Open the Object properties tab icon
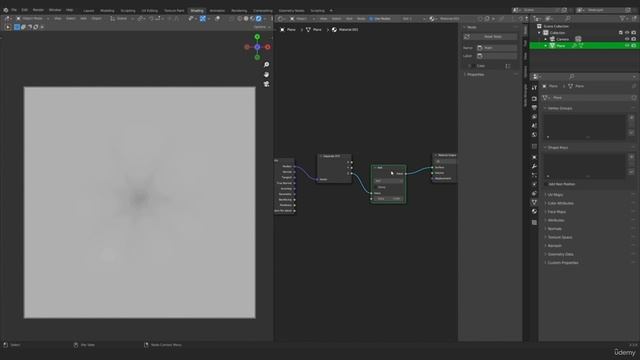Screen dimensions: 640x360 [x=534, y=157]
